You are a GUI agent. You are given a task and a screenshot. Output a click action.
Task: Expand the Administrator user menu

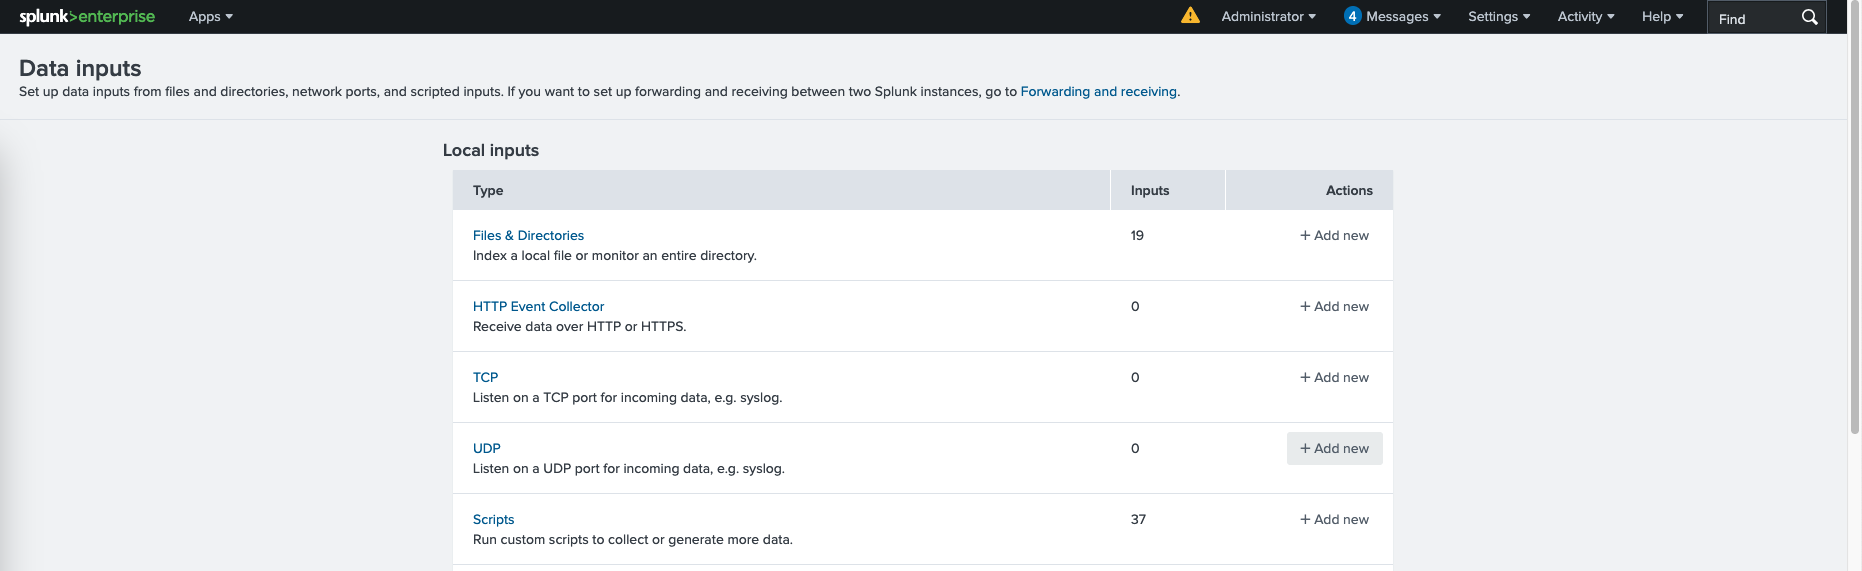pos(1268,17)
